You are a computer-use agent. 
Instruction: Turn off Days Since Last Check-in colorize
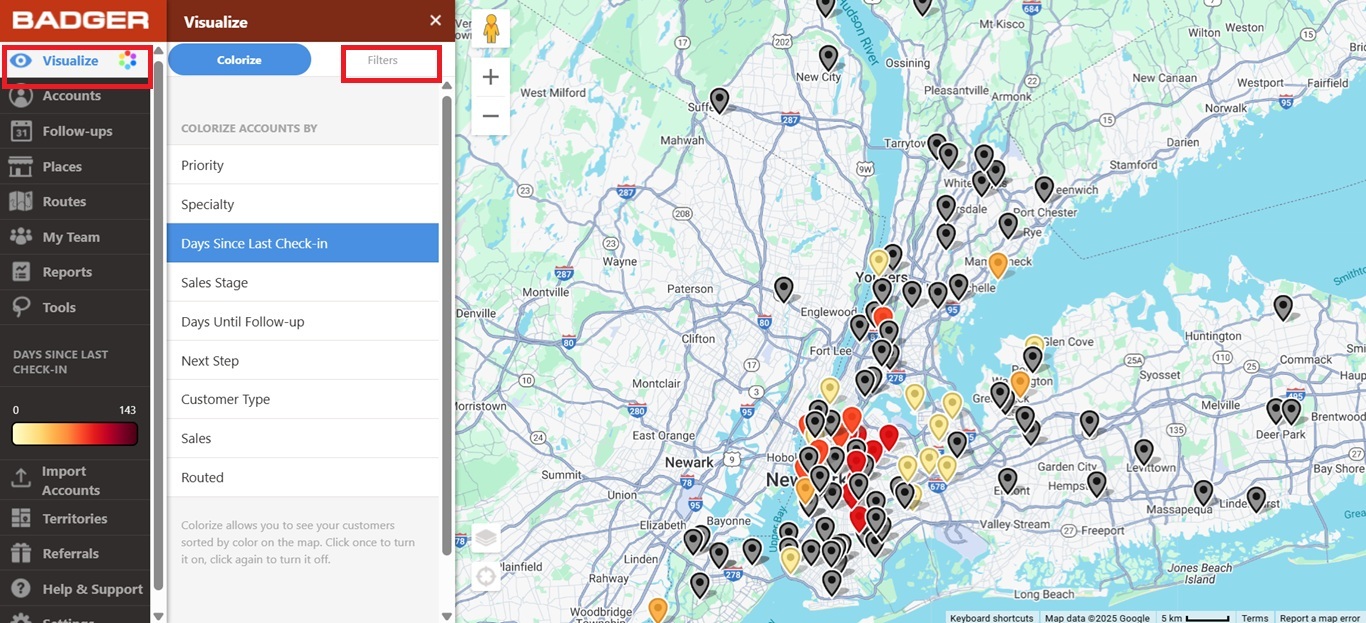coord(303,243)
